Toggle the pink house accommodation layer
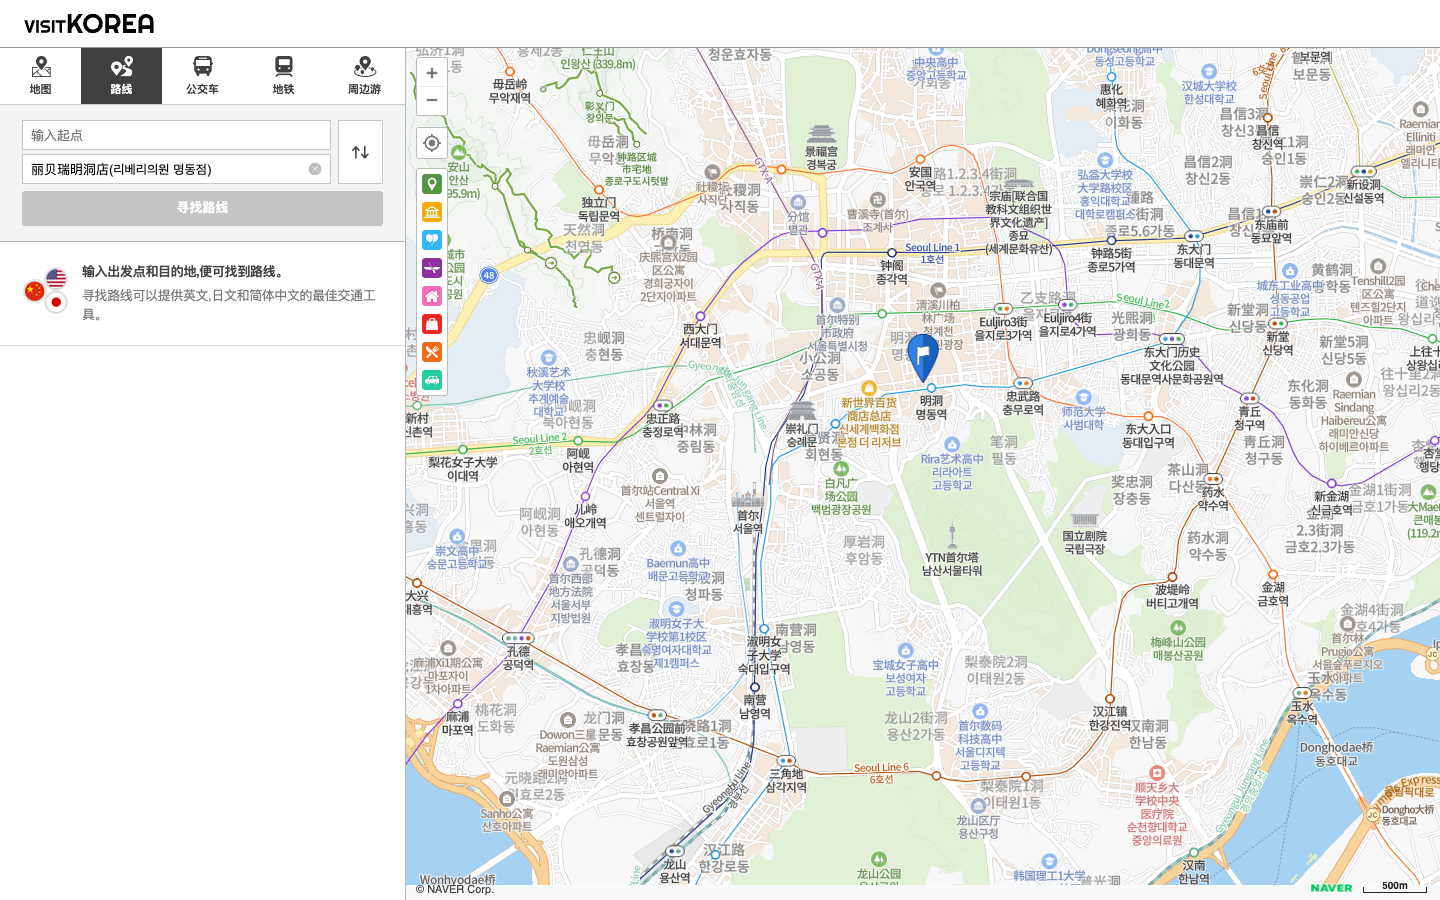Viewport: 1440px width, 900px height. click(x=432, y=296)
